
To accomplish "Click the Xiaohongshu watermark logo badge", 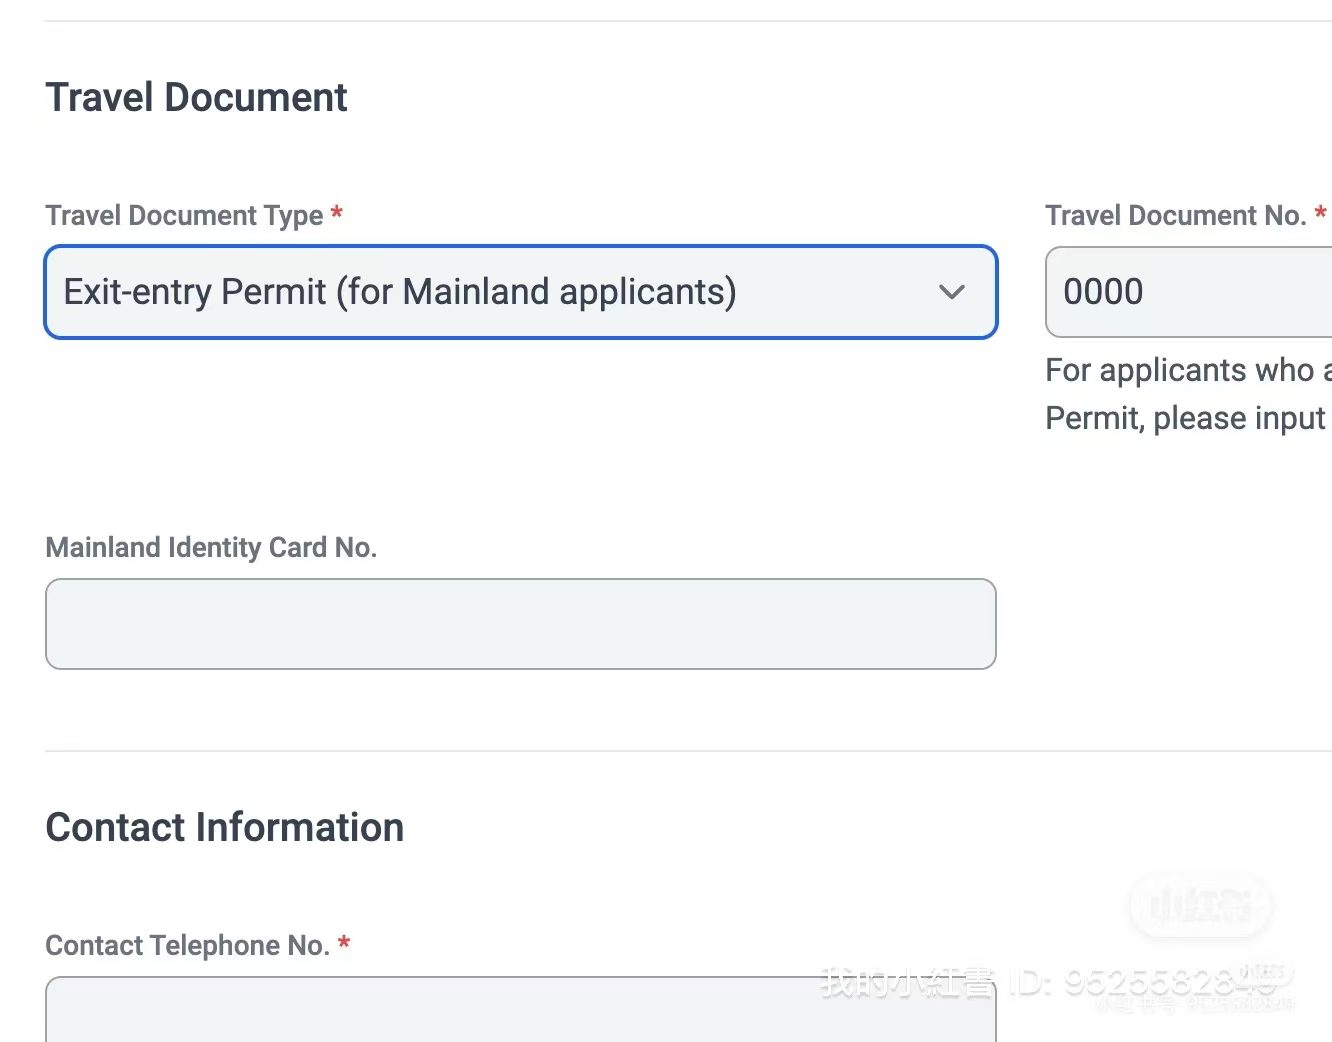I will click(x=1200, y=906).
